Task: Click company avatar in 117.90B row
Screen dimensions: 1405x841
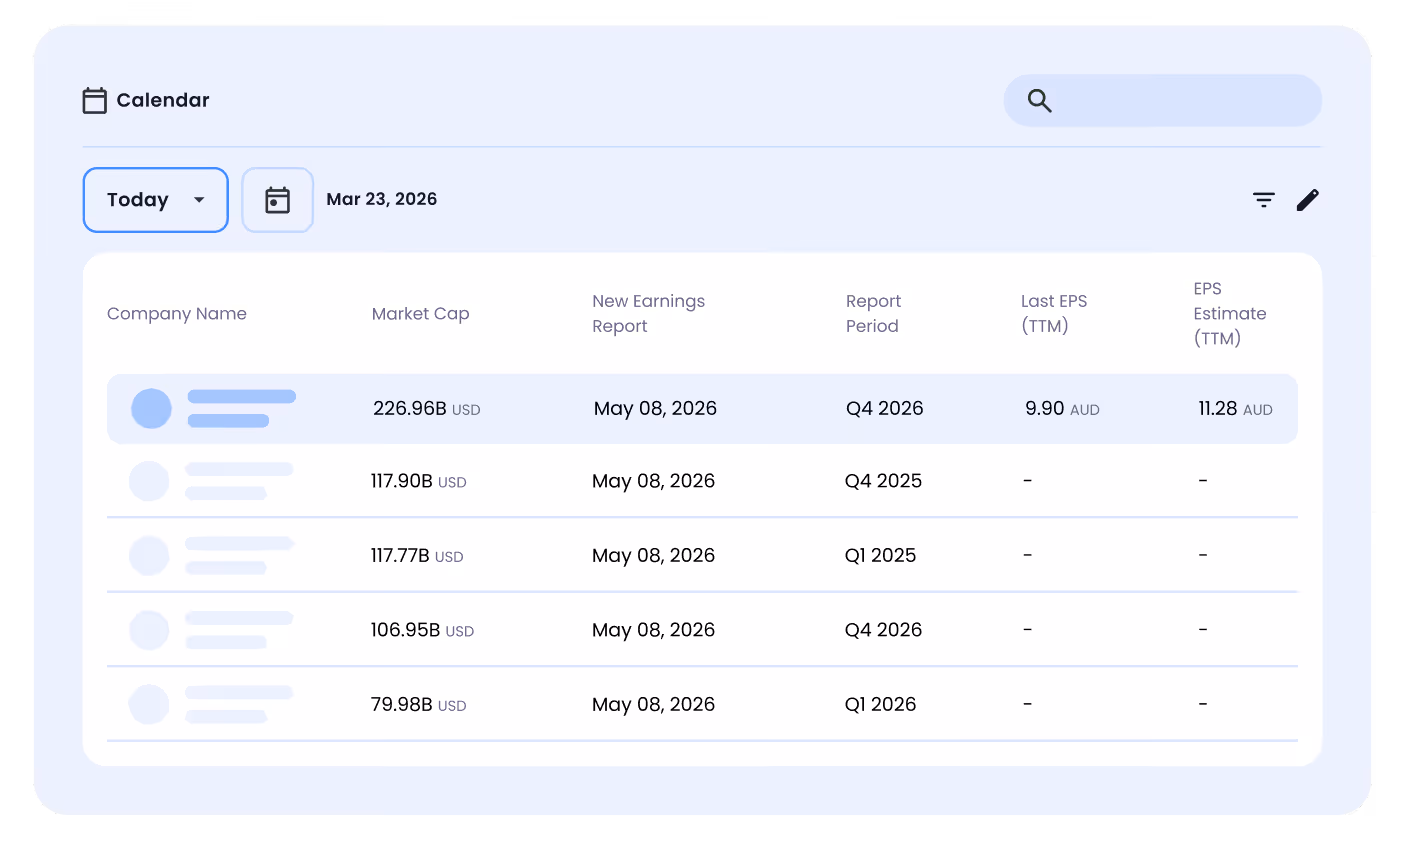Action: coord(149,481)
